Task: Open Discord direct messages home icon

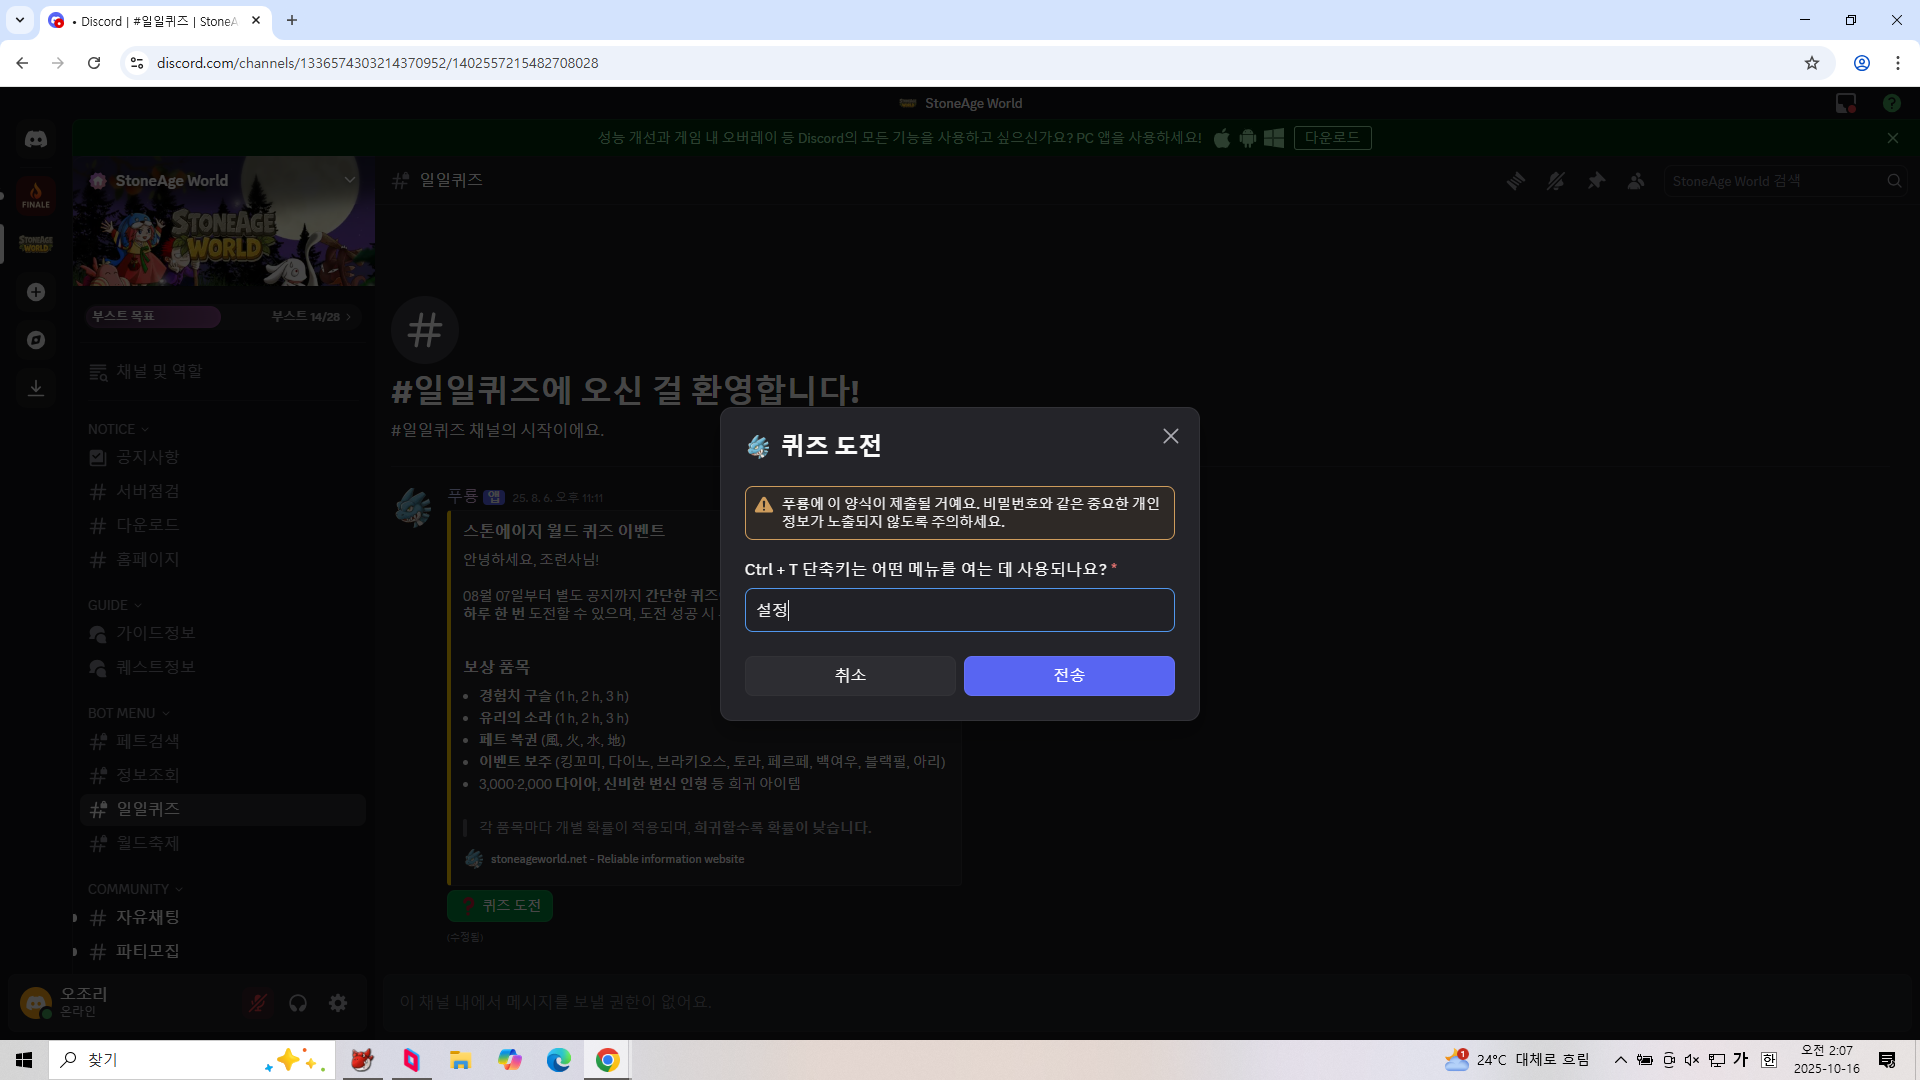Action: pos(36,140)
